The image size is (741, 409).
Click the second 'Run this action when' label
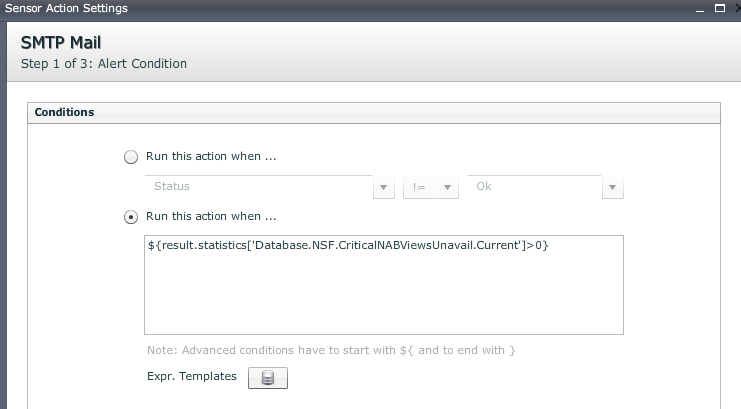[211, 216]
